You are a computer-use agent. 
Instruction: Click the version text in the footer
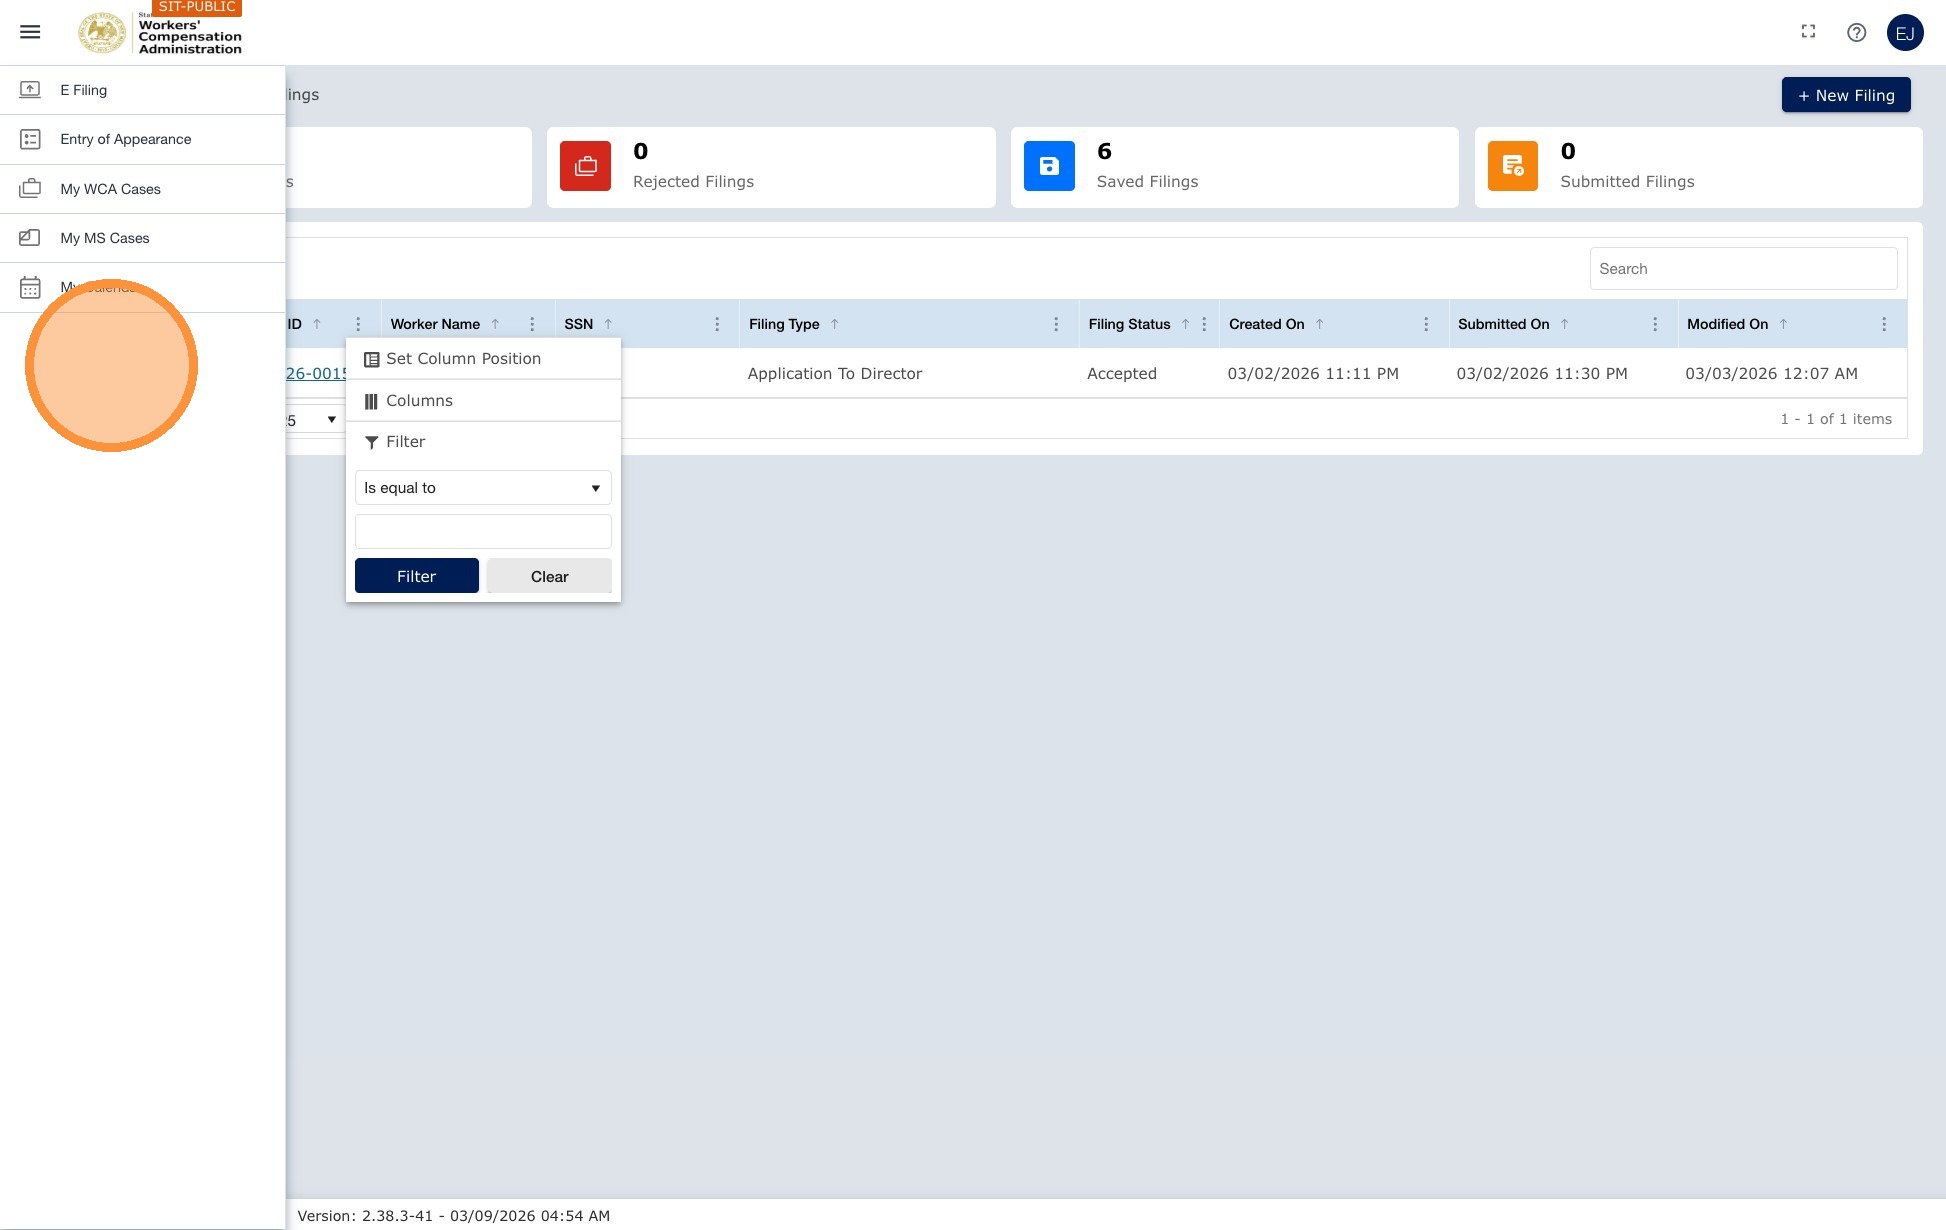pos(453,1216)
